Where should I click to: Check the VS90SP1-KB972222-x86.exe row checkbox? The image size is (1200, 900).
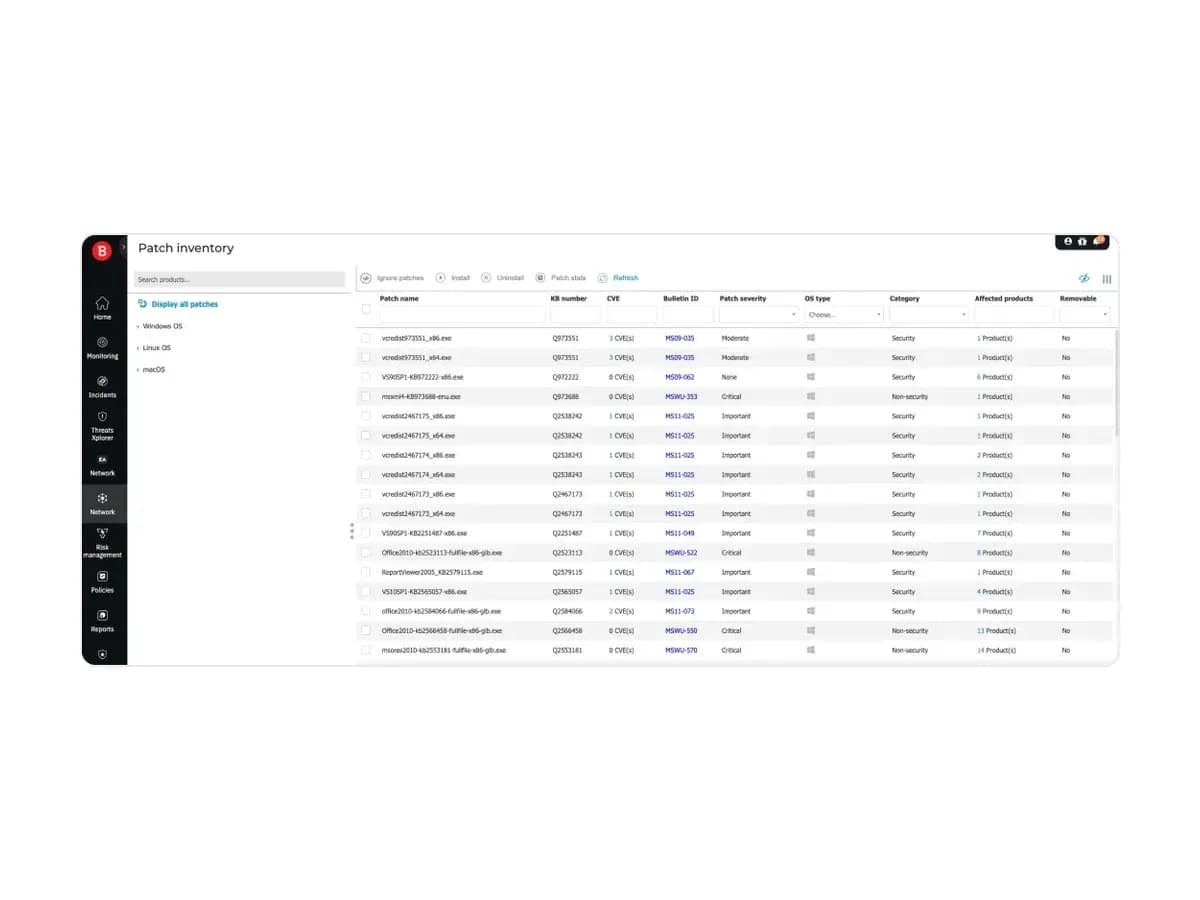(x=366, y=377)
